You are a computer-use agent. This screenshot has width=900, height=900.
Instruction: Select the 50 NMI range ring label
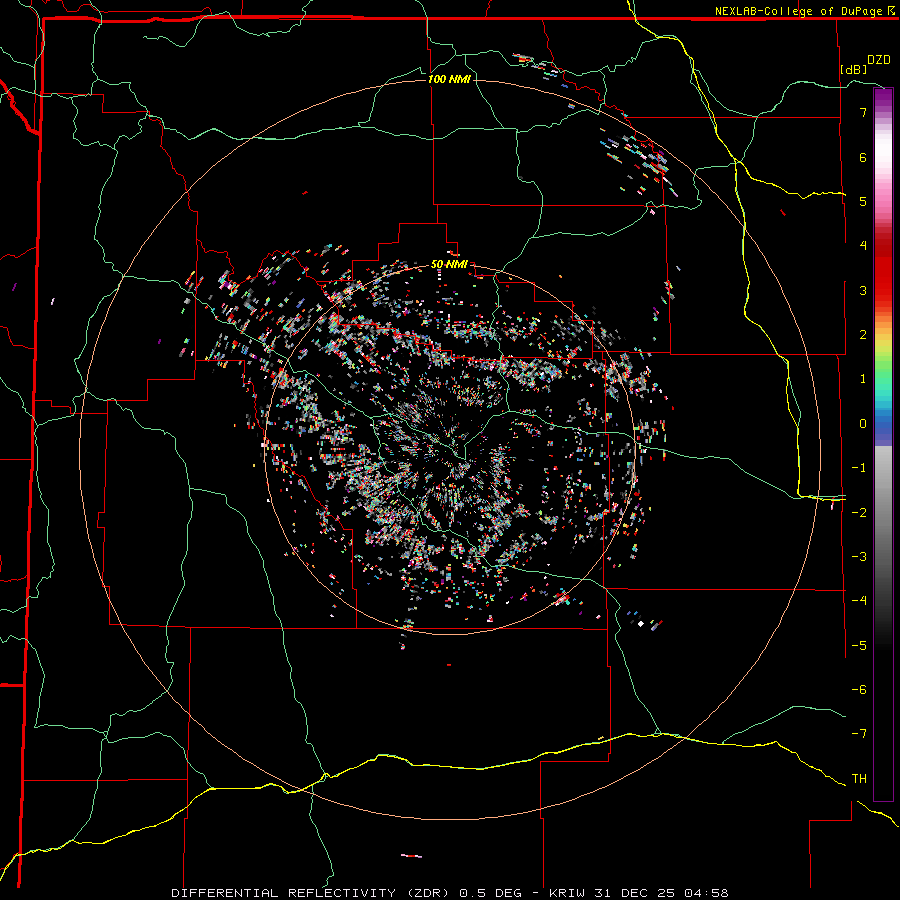[x=449, y=265]
